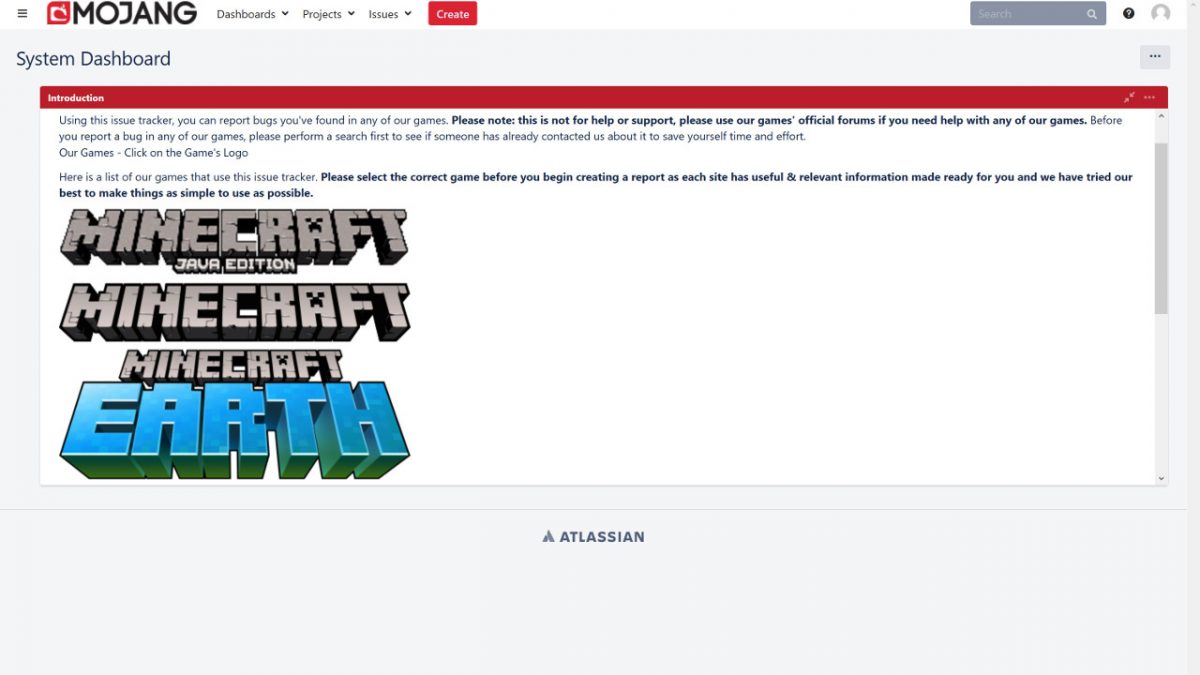Expand the Dashboards dropdown
Viewport: 1200px width, 675px height.
(251, 13)
